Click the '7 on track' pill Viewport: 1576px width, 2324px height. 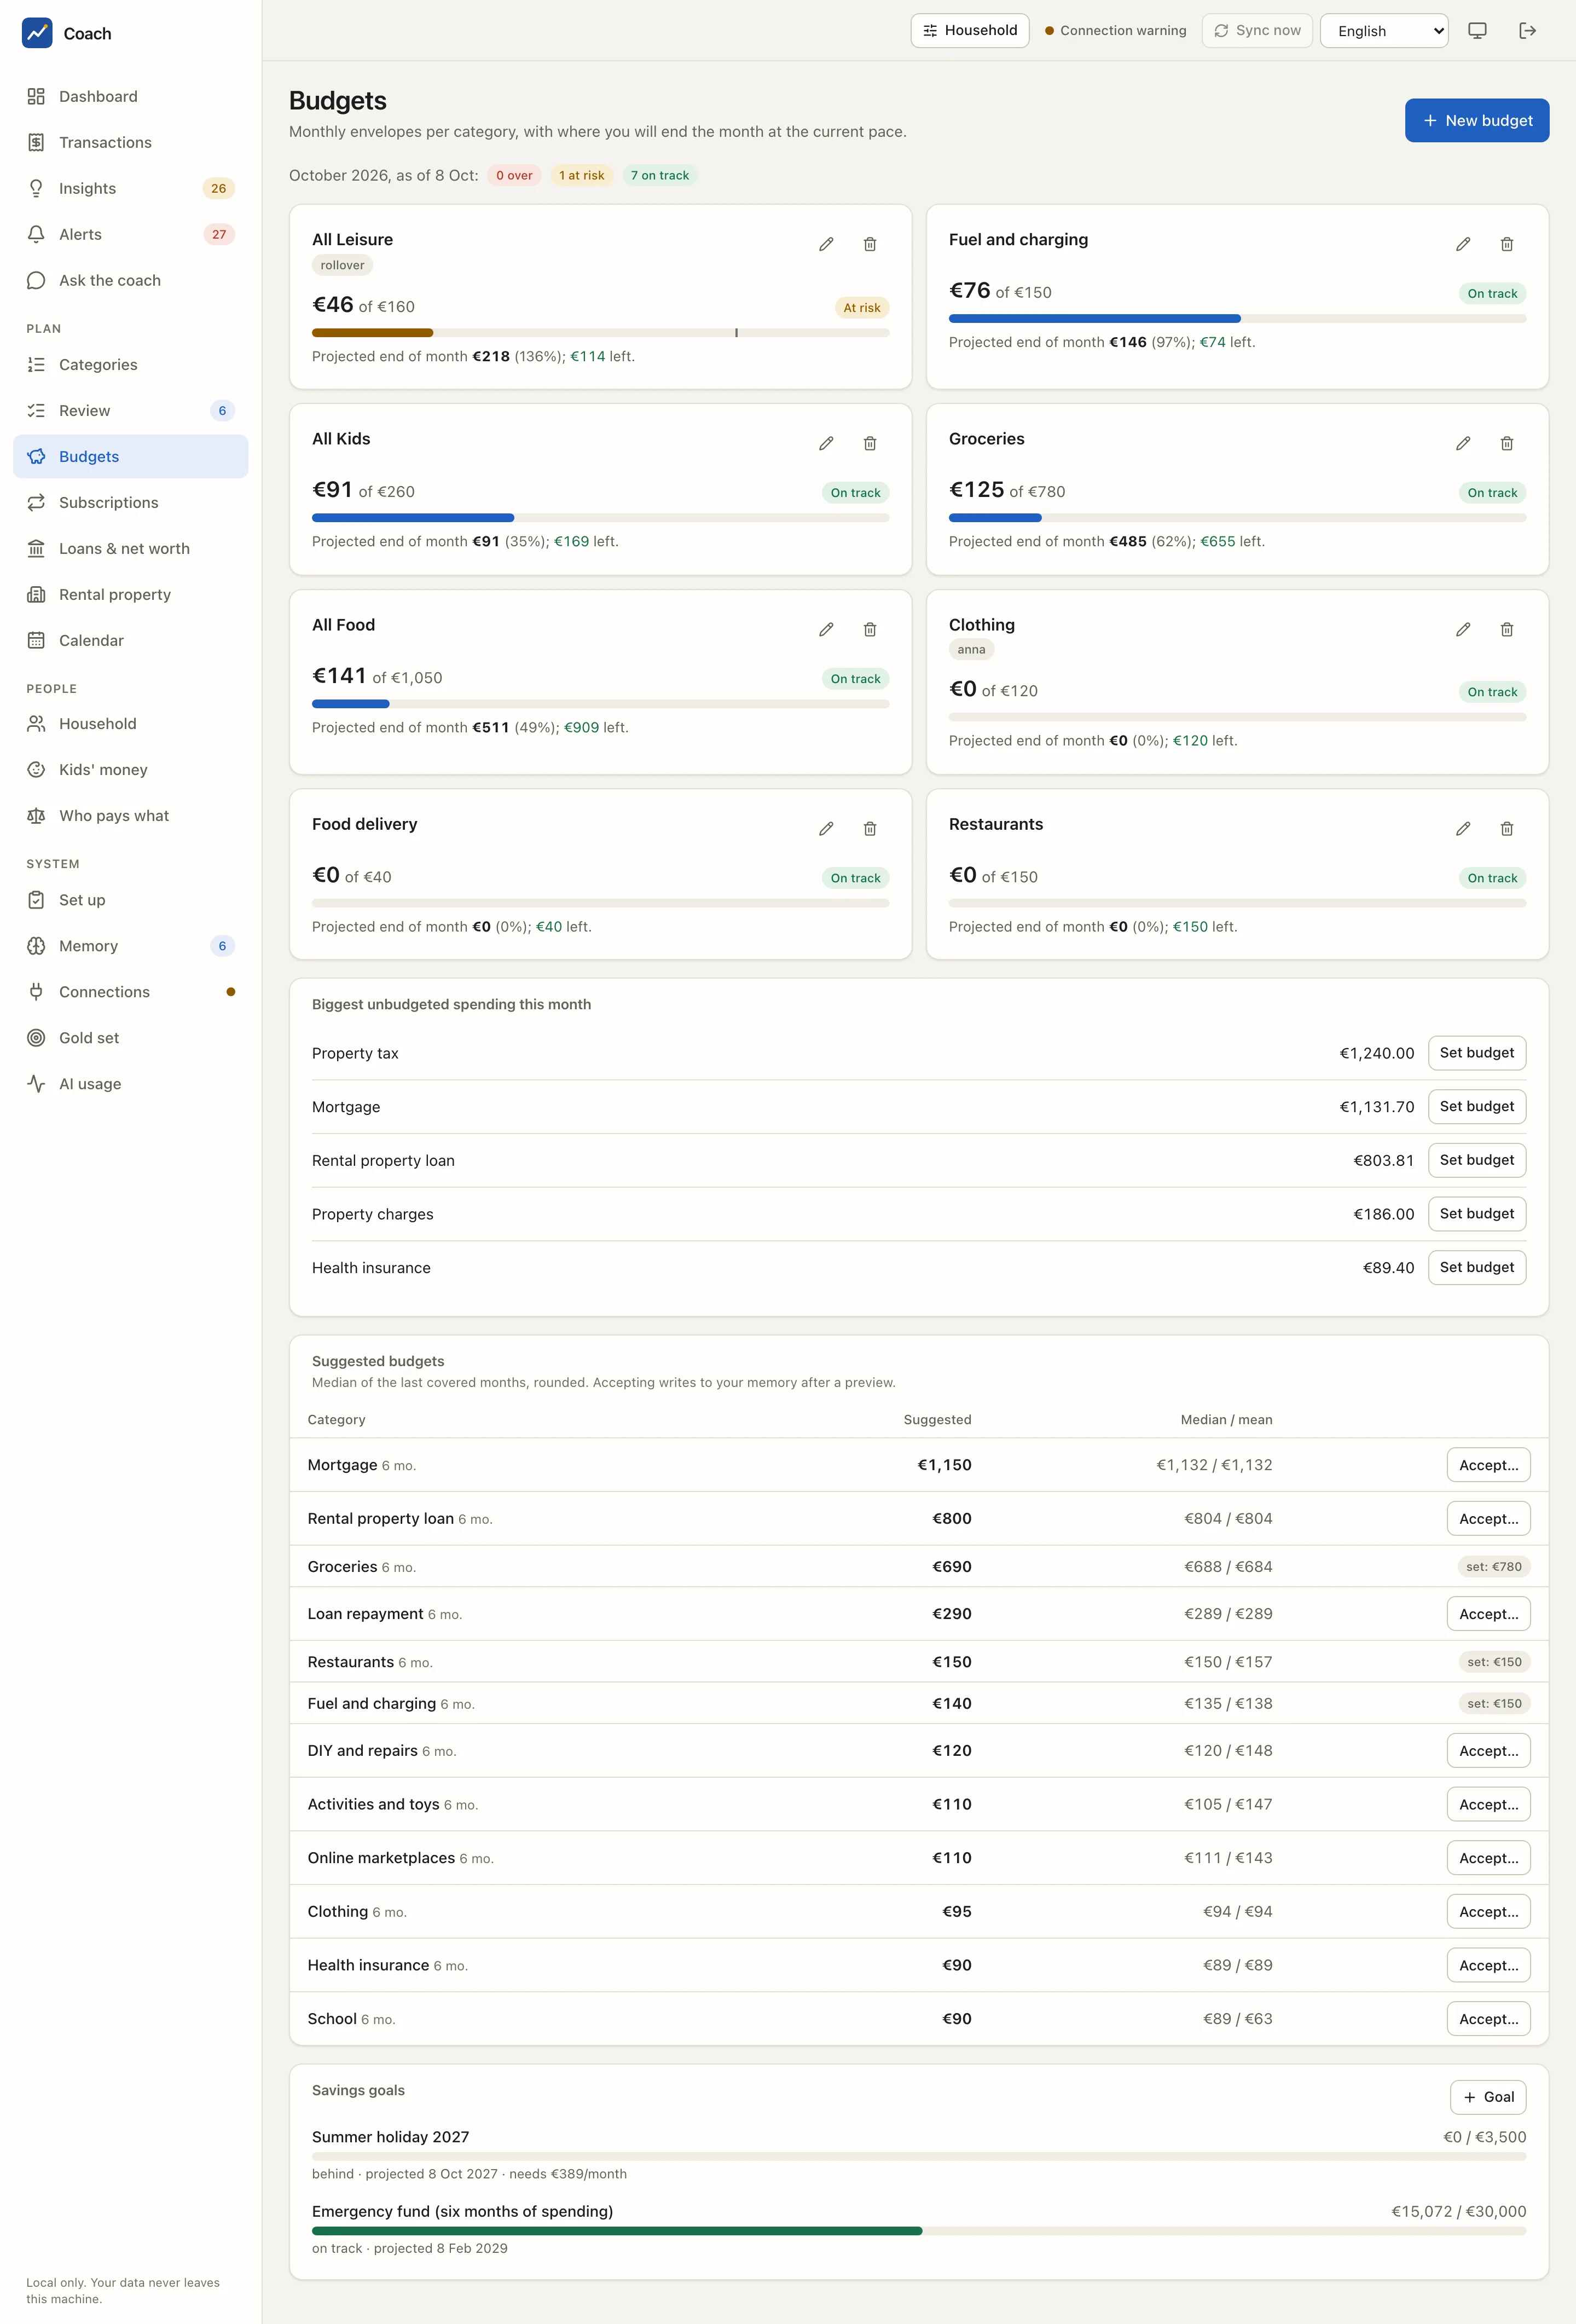pyautogui.click(x=659, y=175)
